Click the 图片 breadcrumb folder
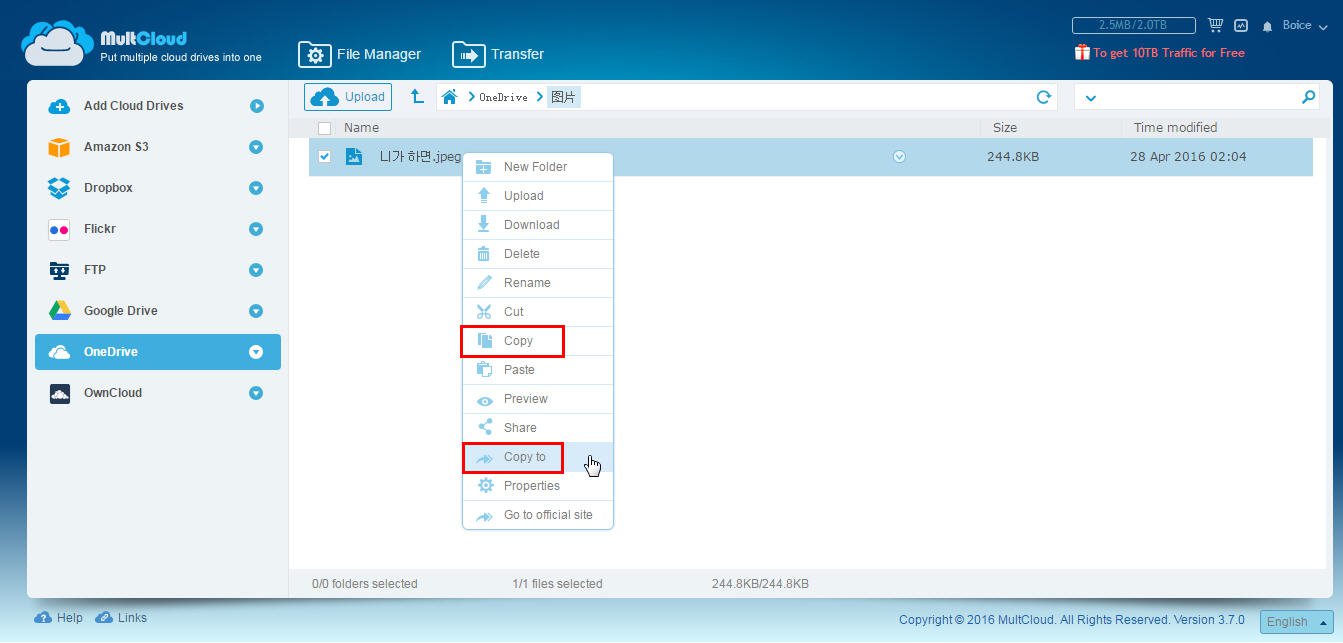This screenshot has height=643, width=1343. tap(563, 97)
